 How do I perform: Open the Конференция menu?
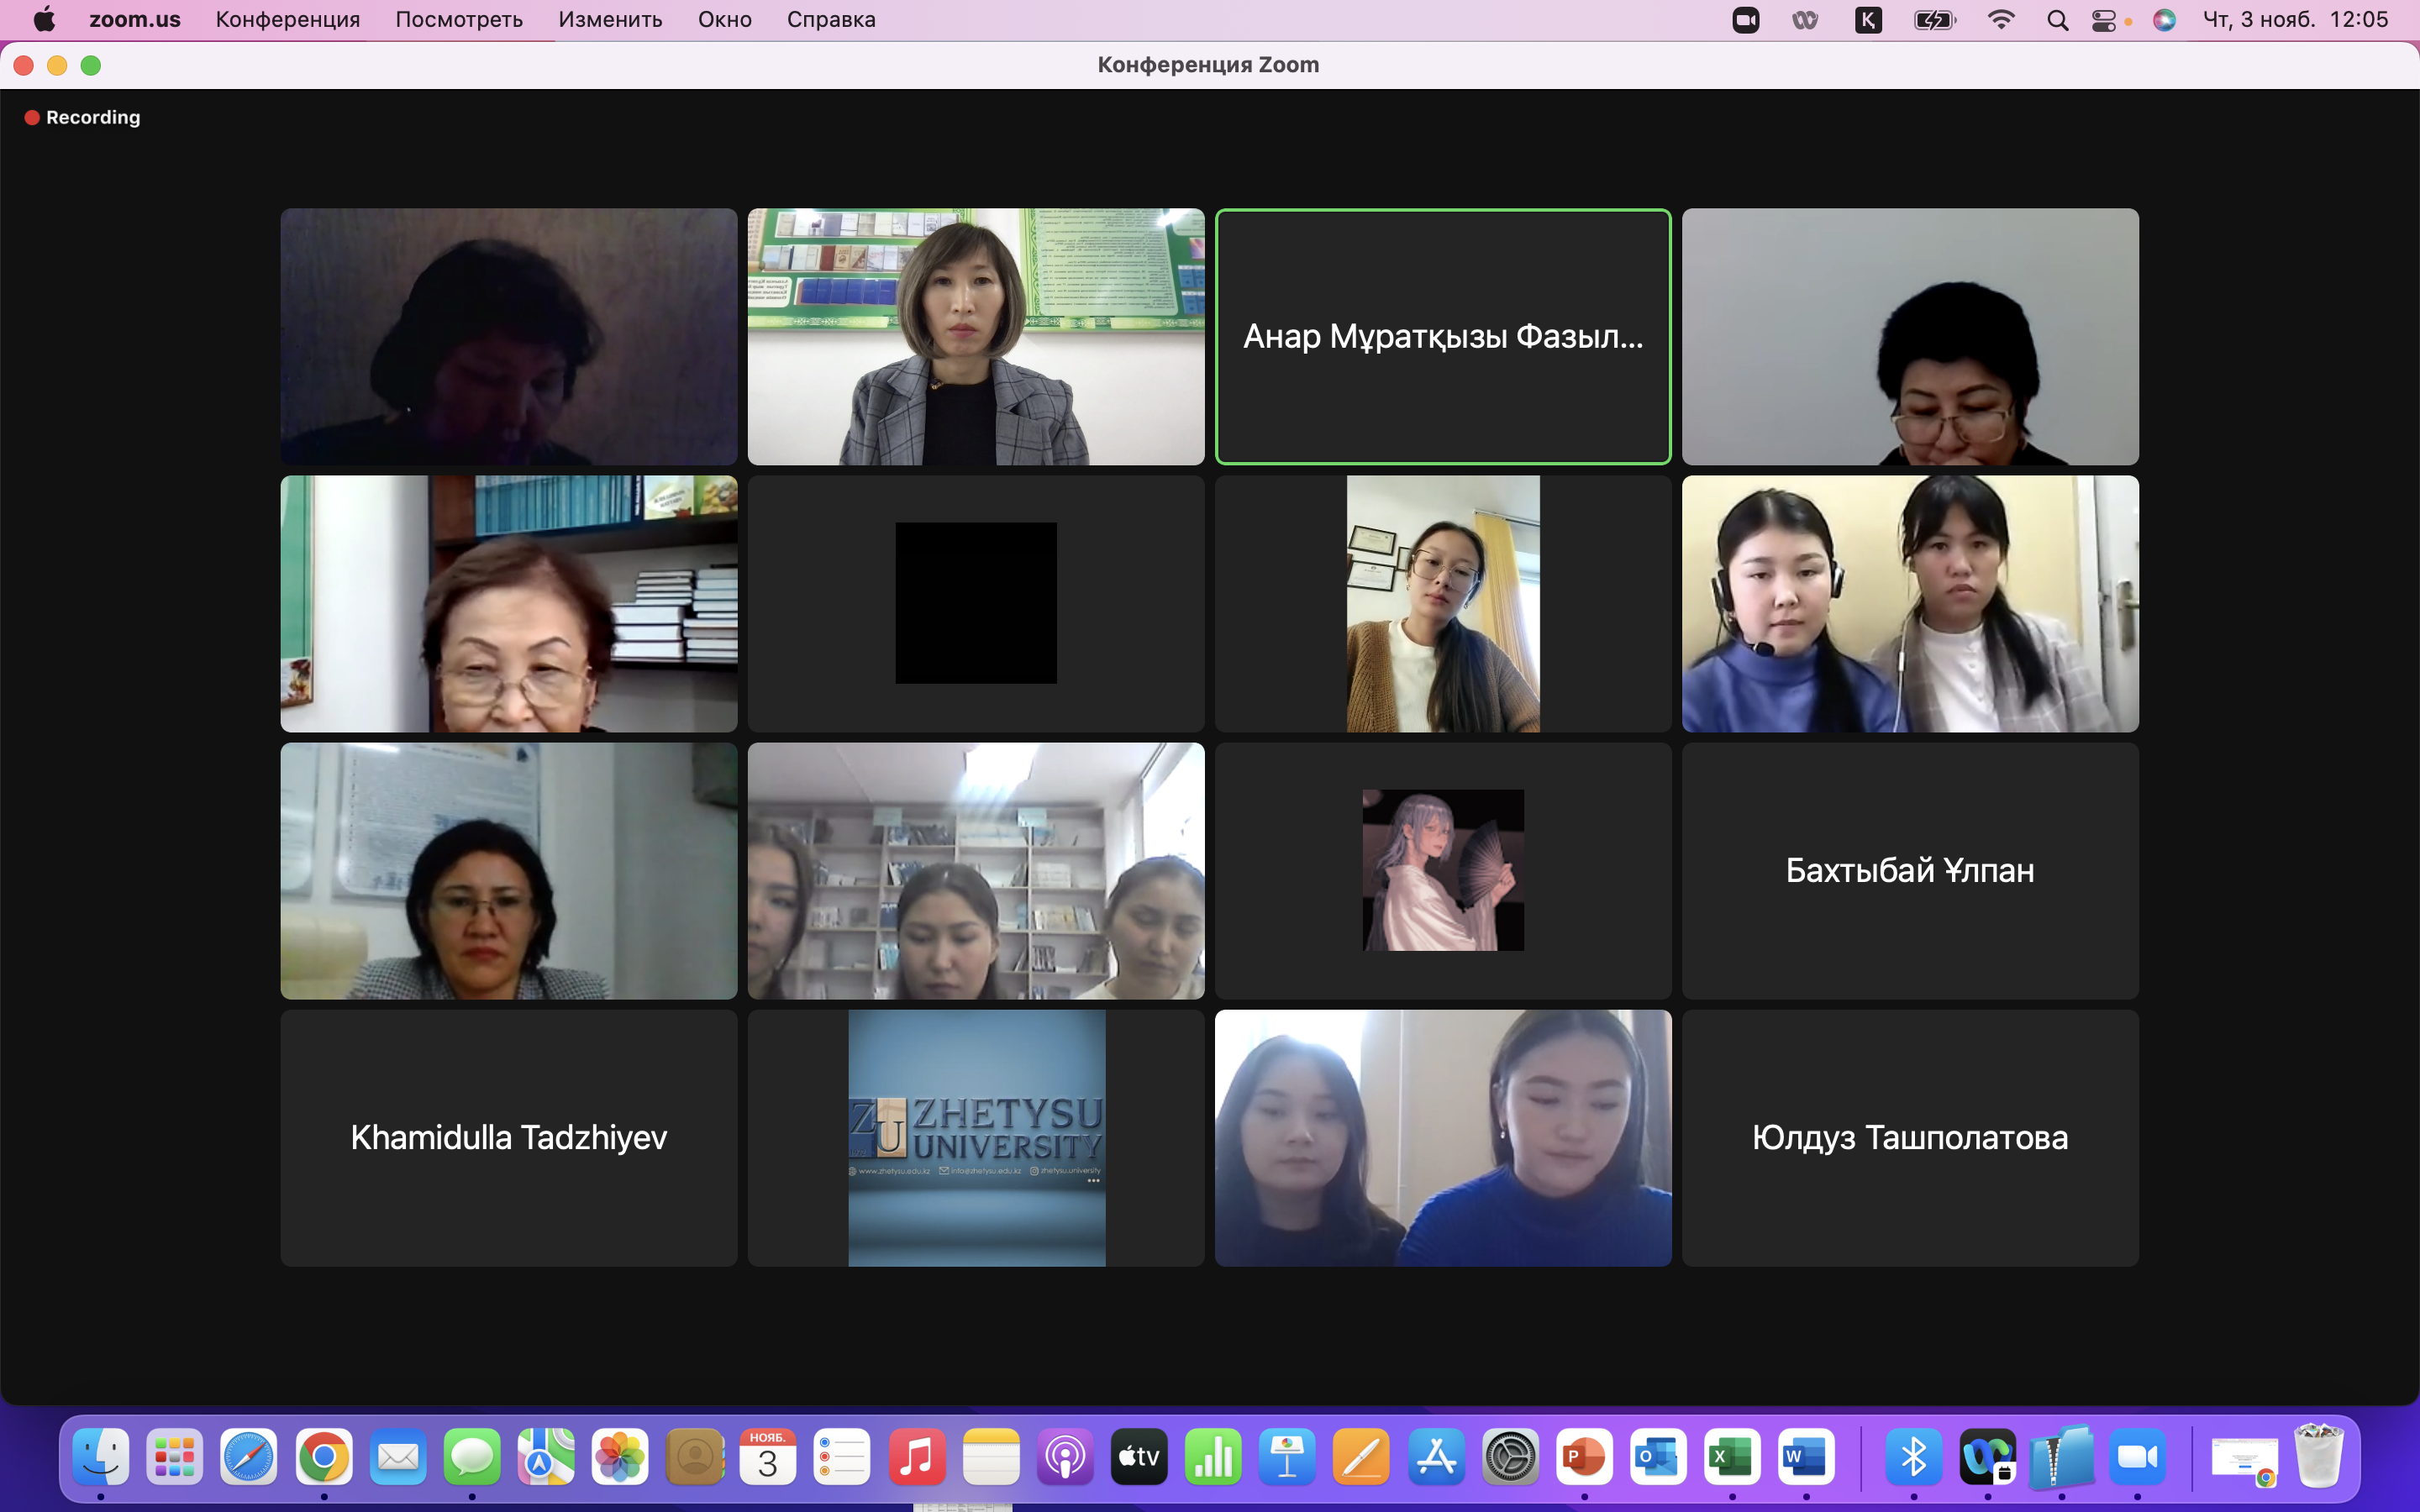click(x=287, y=20)
